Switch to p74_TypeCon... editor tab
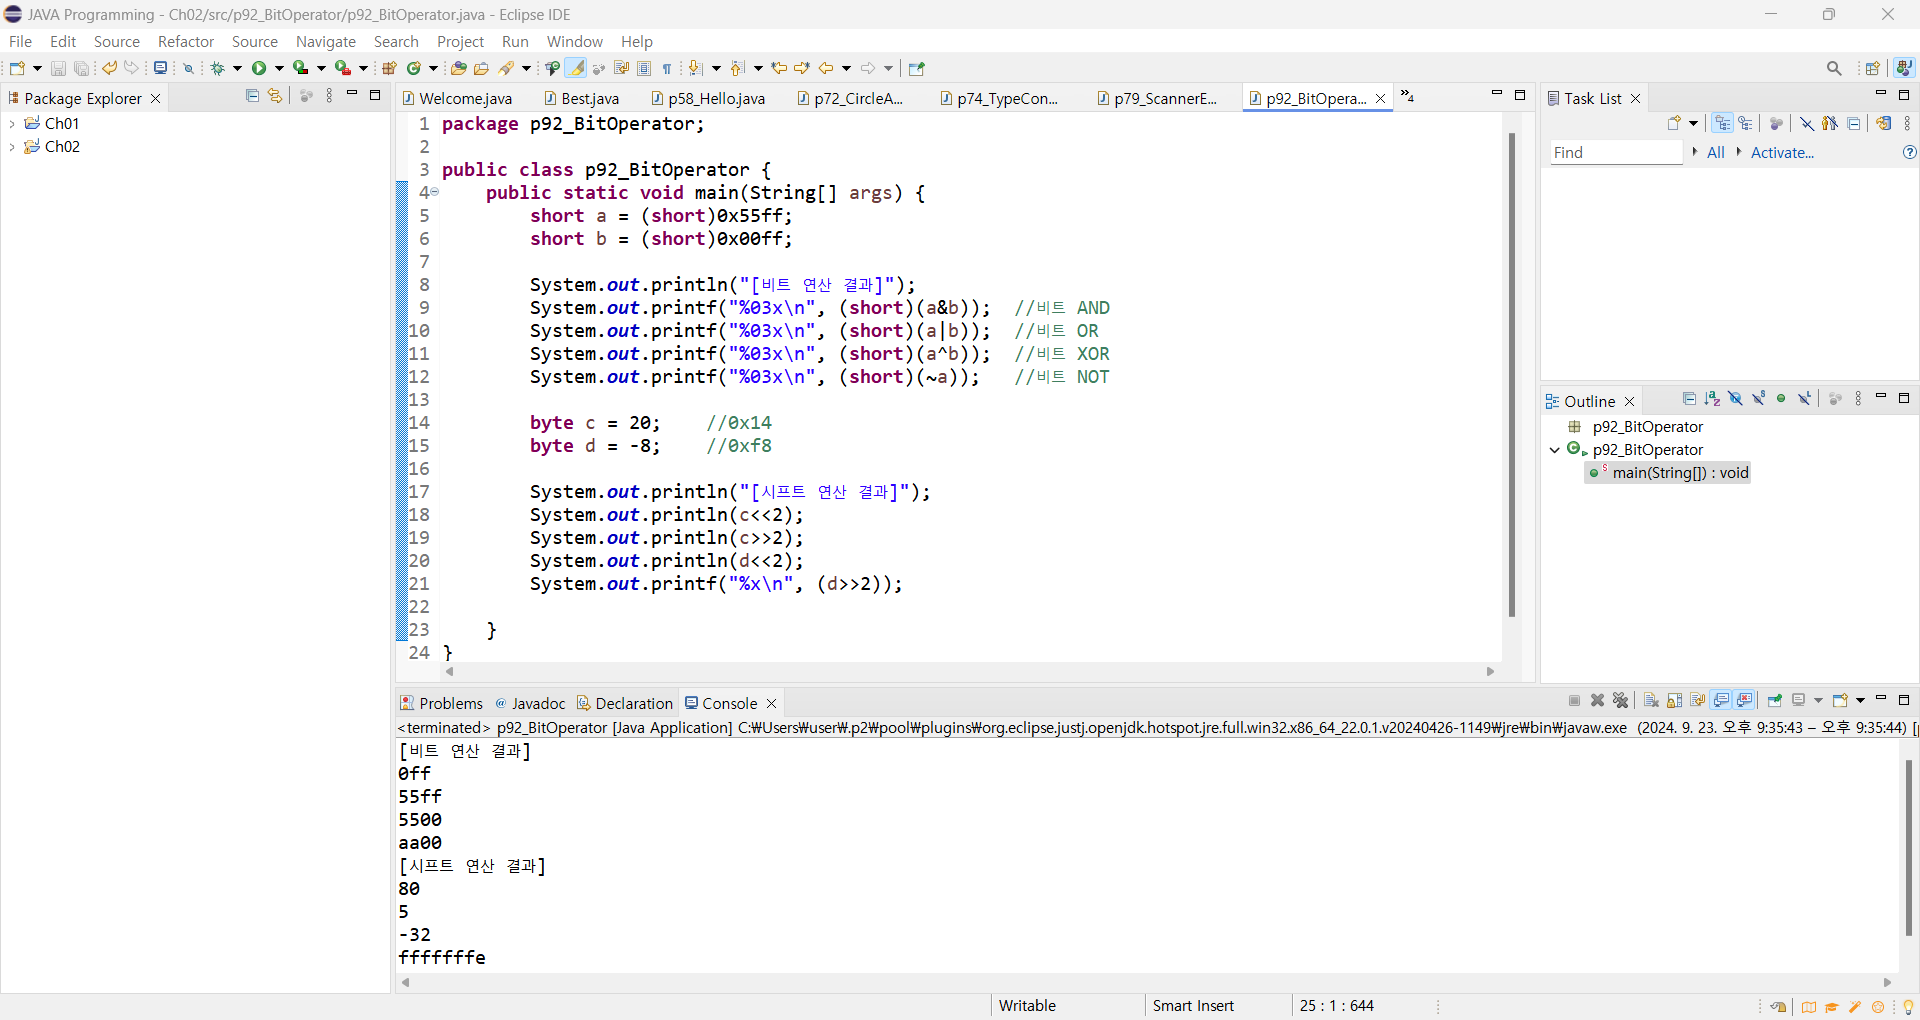Screen dimensions: 1920x1020 pos(1000,98)
